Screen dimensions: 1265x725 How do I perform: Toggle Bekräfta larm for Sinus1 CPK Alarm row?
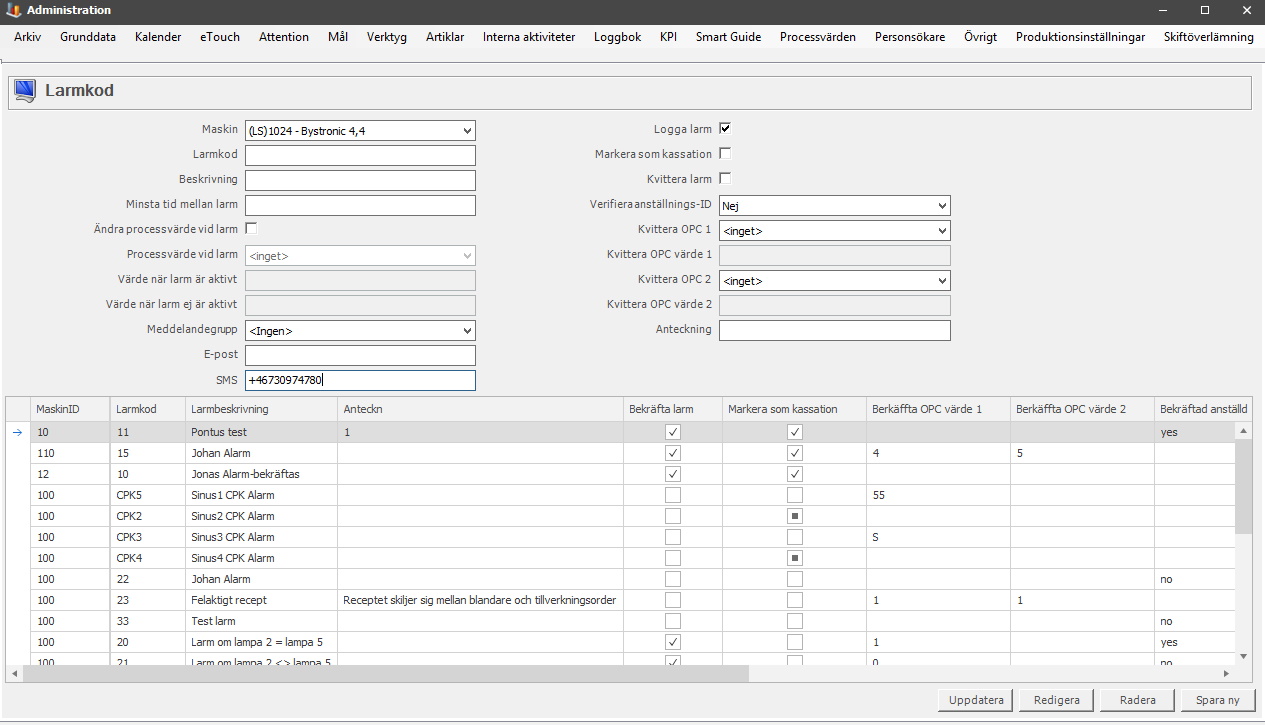pyautogui.click(x=673, y=495)
